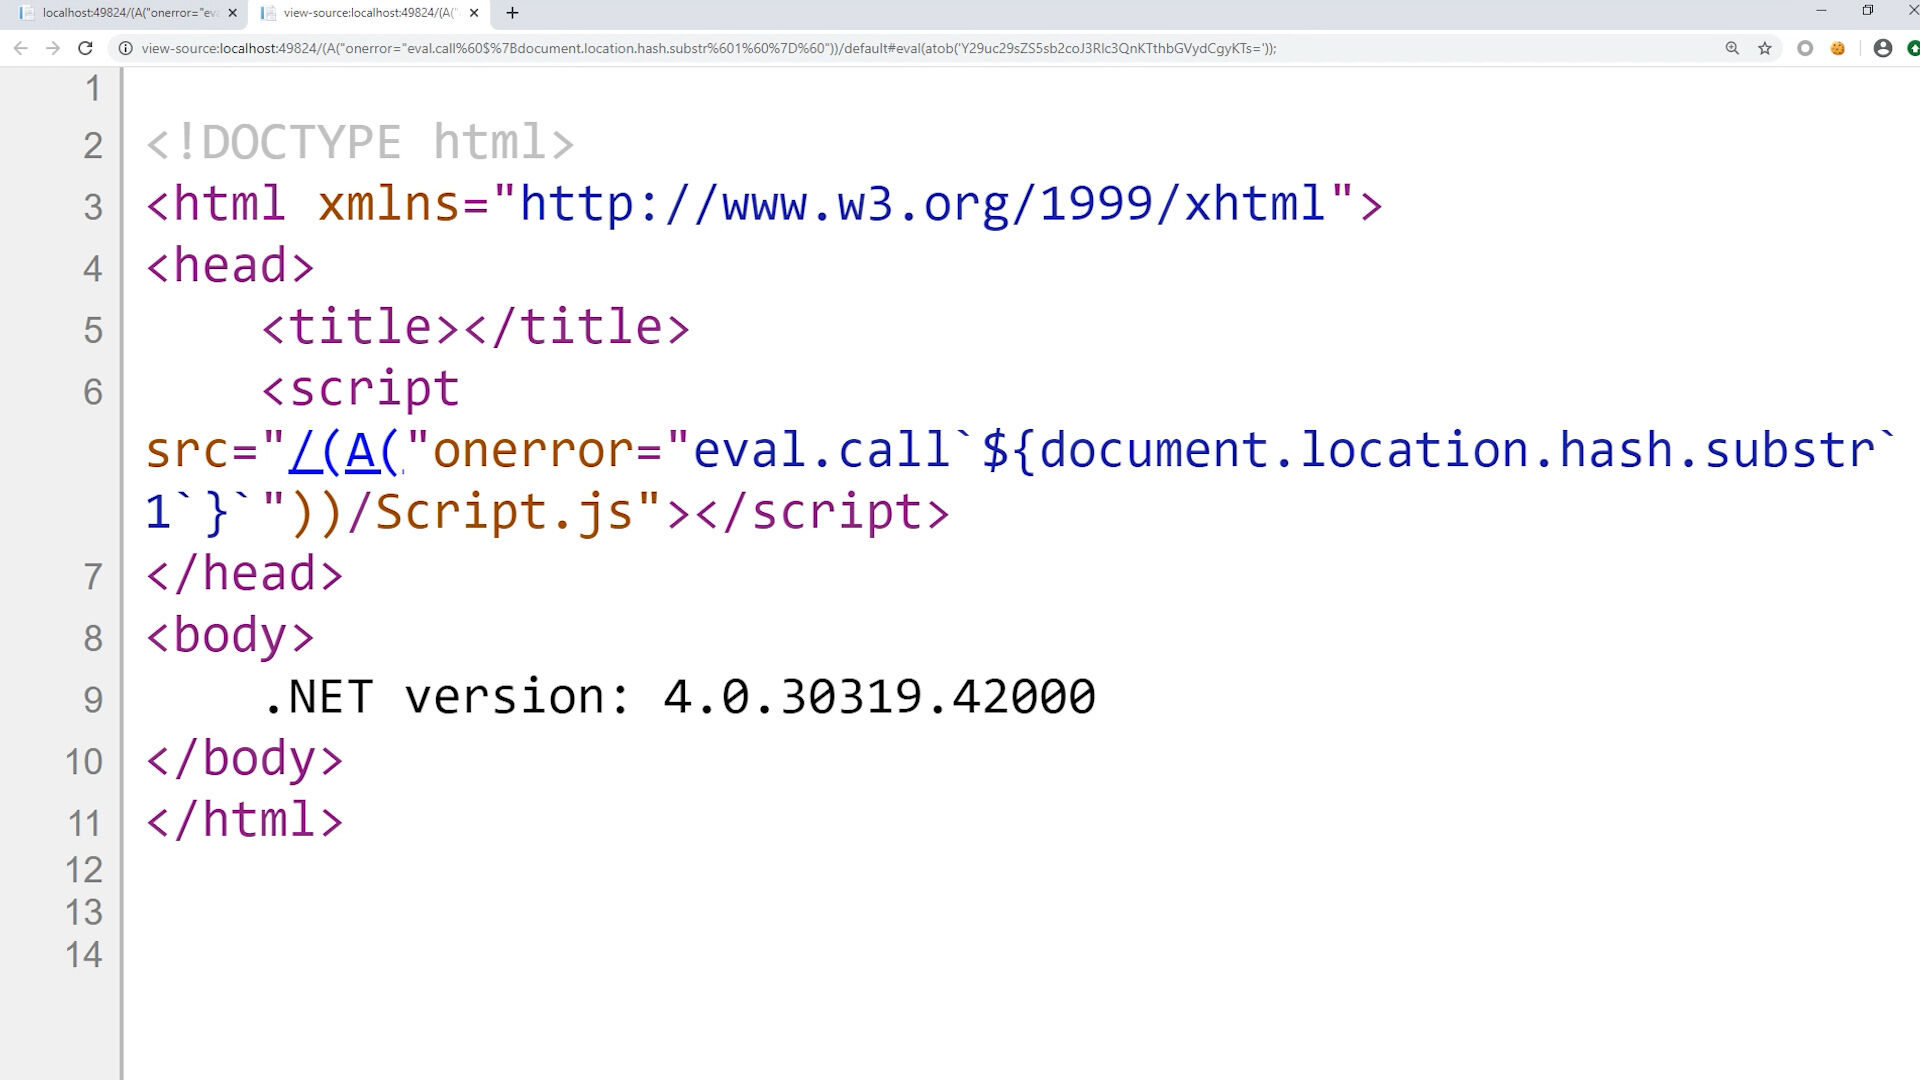
Task: Focus the address bar URL
Action: (x=709, y=48)
